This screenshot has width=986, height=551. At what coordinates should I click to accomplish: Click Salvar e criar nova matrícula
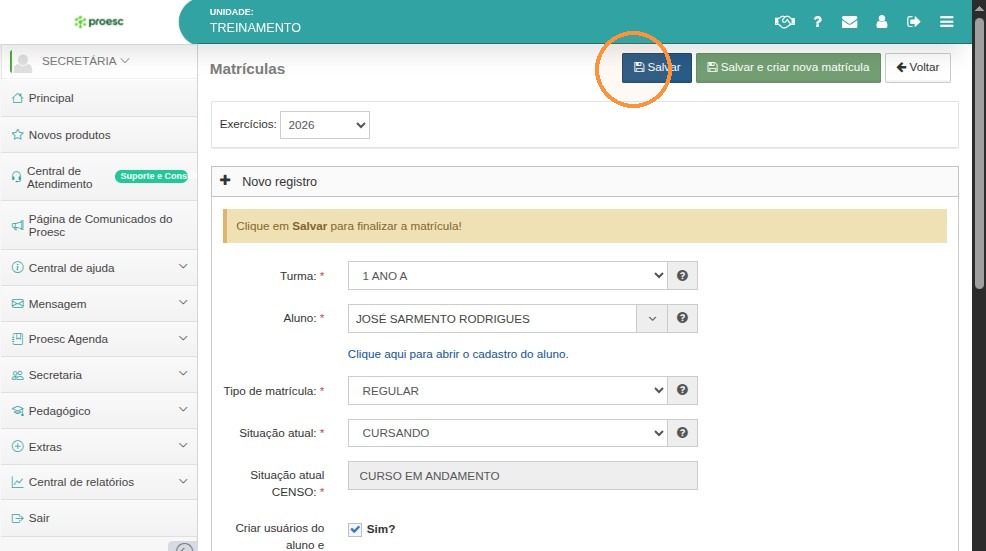click(x=788, y=67)
